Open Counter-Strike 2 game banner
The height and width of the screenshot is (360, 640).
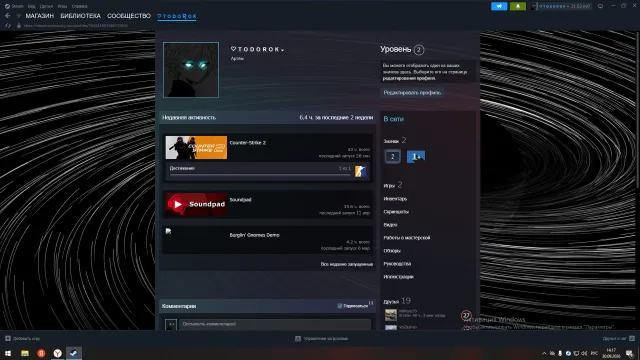click(x=196, y=147)
